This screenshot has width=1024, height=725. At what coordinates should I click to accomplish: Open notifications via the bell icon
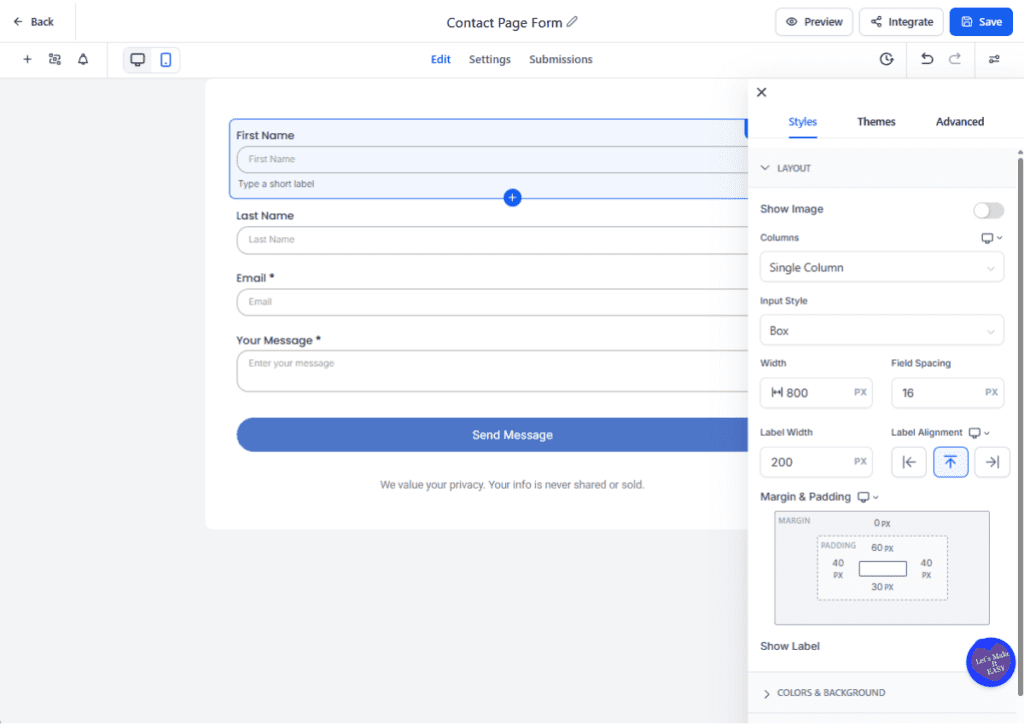83,59
